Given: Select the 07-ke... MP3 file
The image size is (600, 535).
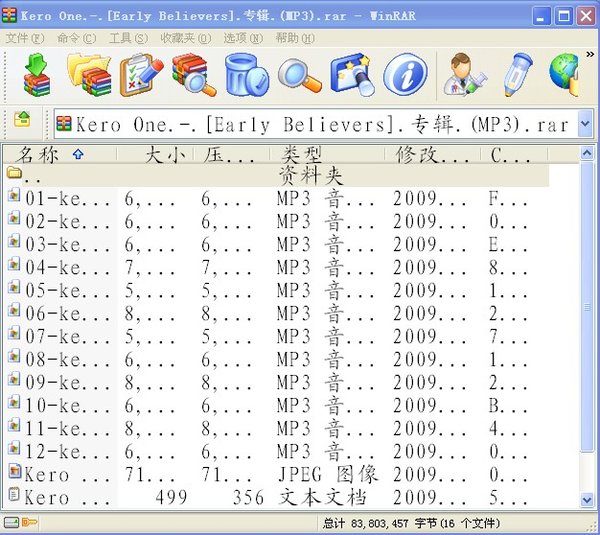Looking at the screenshot, I should coord(277,336).
